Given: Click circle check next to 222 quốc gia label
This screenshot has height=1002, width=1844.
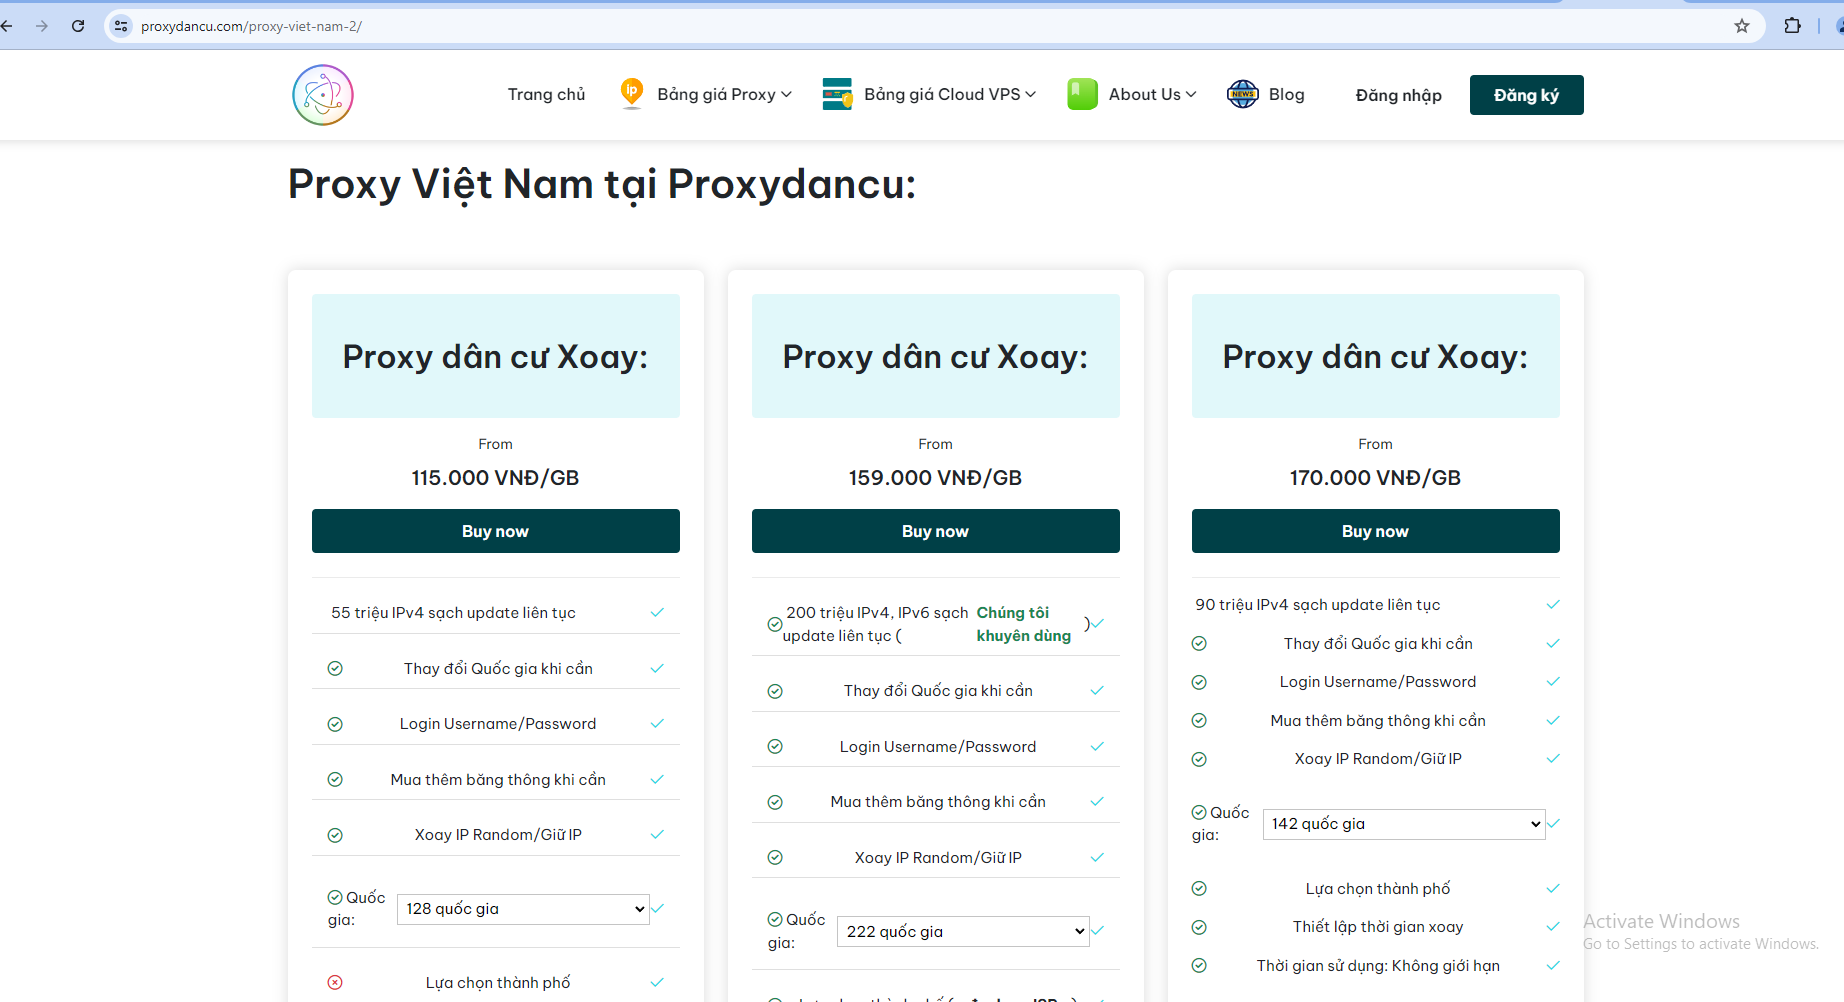Looking at the screenshot, I should pyautogui.click(x=775, y=919).
